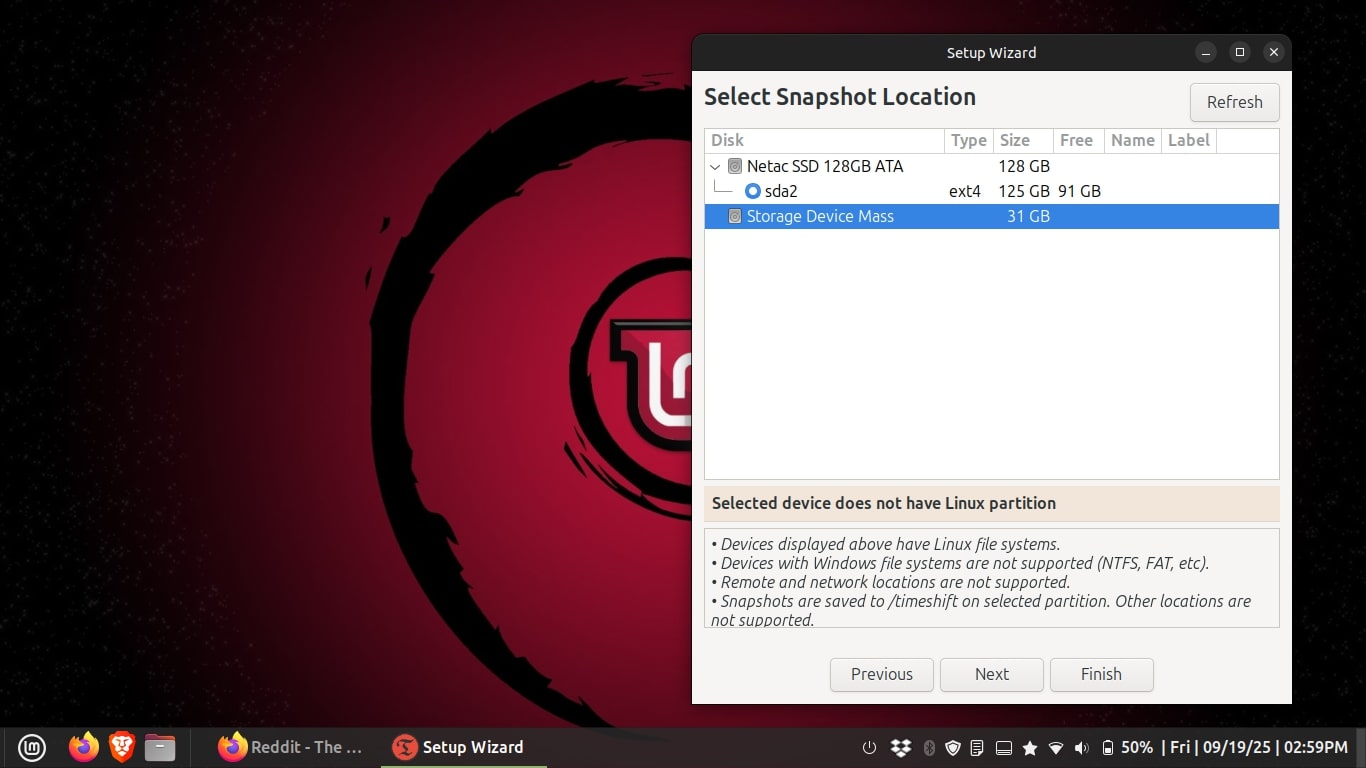Open the file manager launcher
The height and width of the screenshot is (768, 1366).
pyautogui.click(x=160, y=747)
